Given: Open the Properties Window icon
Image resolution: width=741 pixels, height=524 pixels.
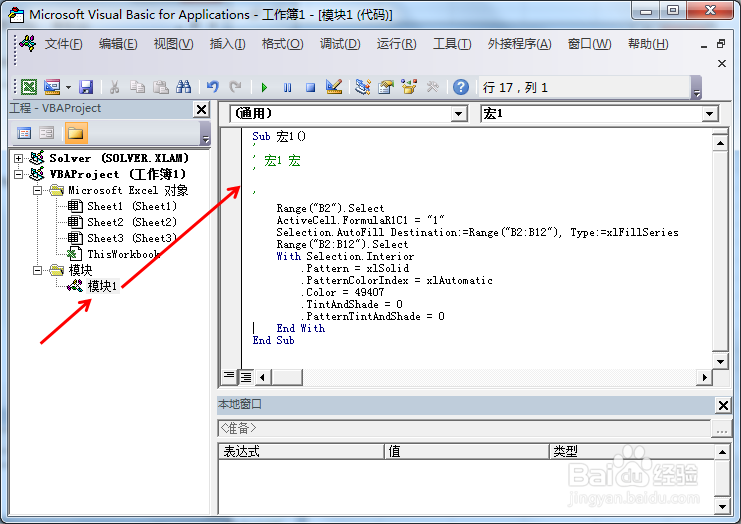Looking at the screenshot, I should (x=386, y=87).
